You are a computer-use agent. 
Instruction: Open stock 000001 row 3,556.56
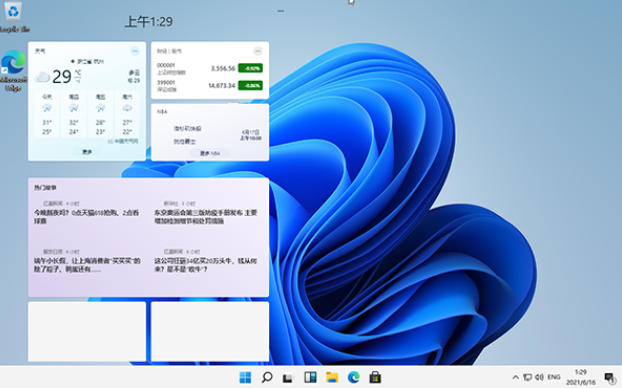[209, 68]
